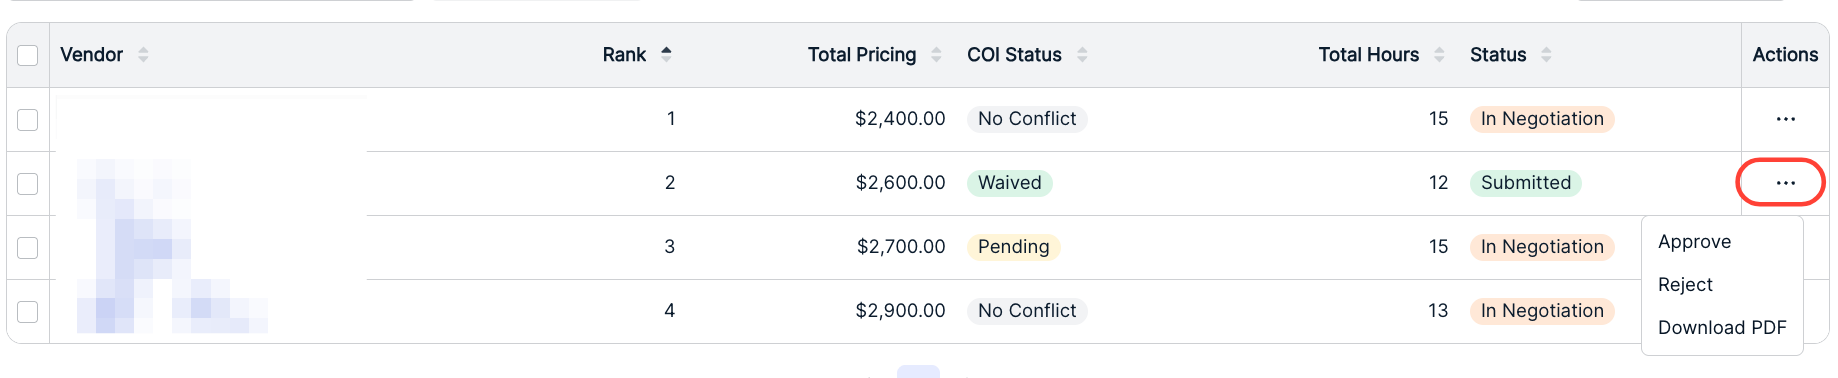1838x378 pixels.
Task: Sort by Total Pricing arrows
Action: pos(936,55)
